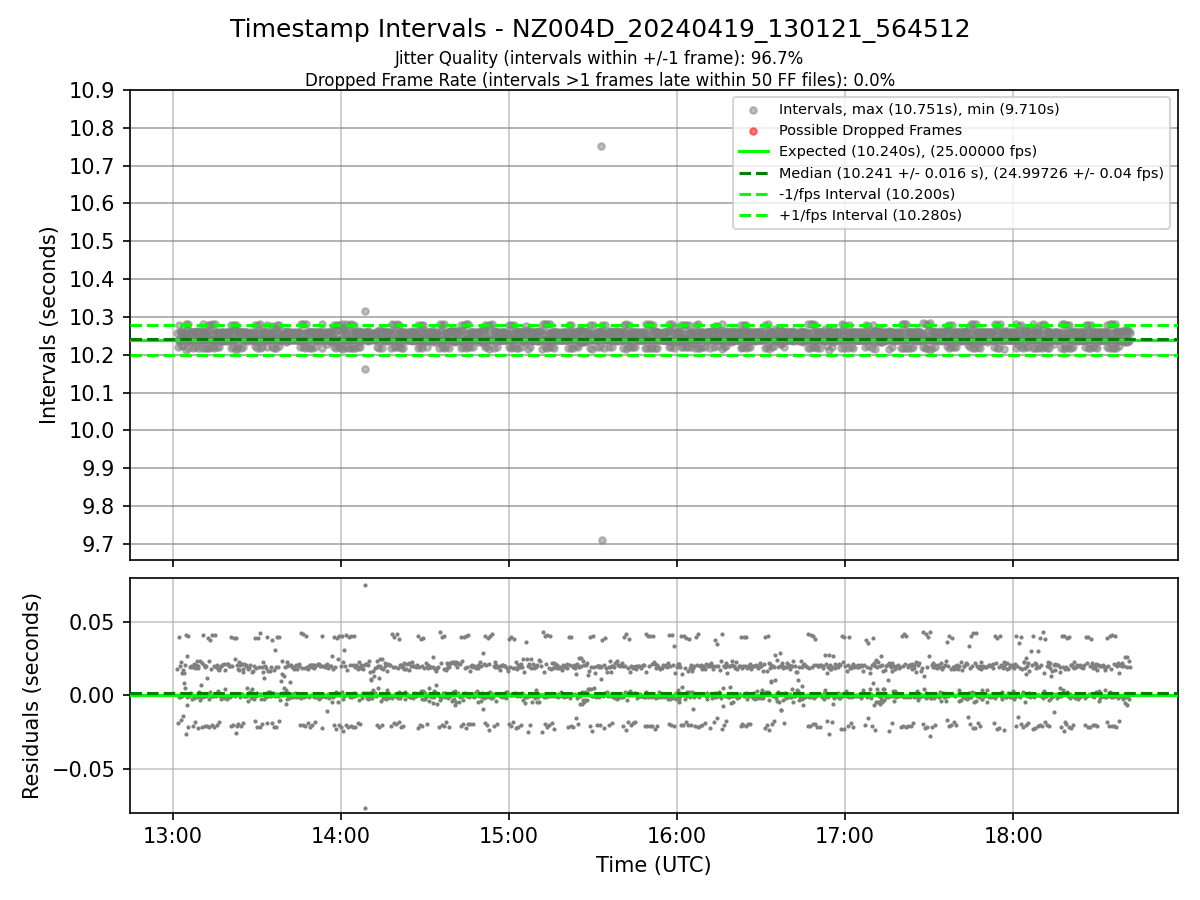Click legend entry 'Possible Dropped Frames'
The width and height of the screenshot is (1200, 900).
click(x=870, y=130)
